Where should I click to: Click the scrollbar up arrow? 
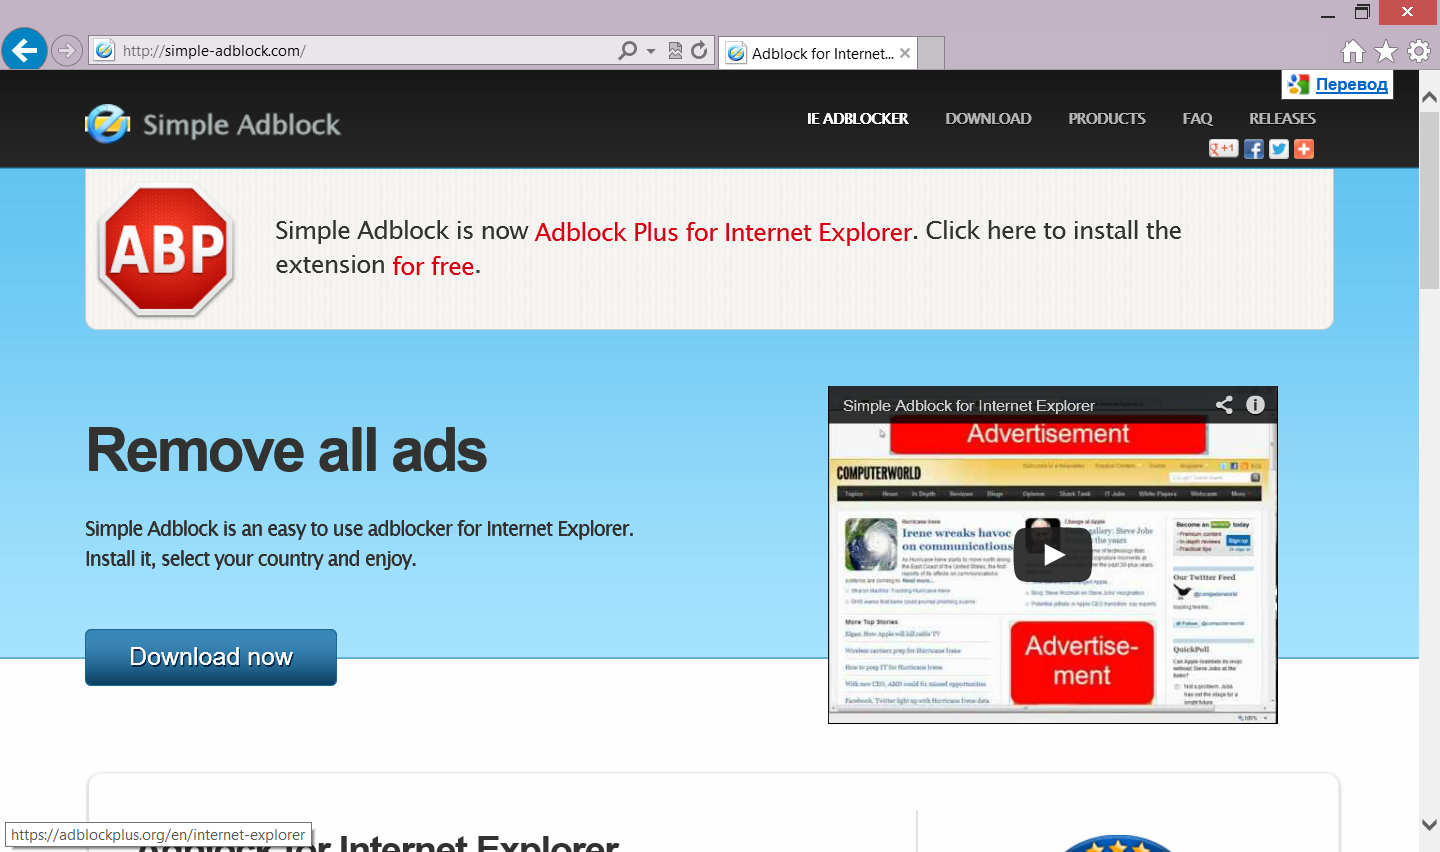coord(1430,95)
